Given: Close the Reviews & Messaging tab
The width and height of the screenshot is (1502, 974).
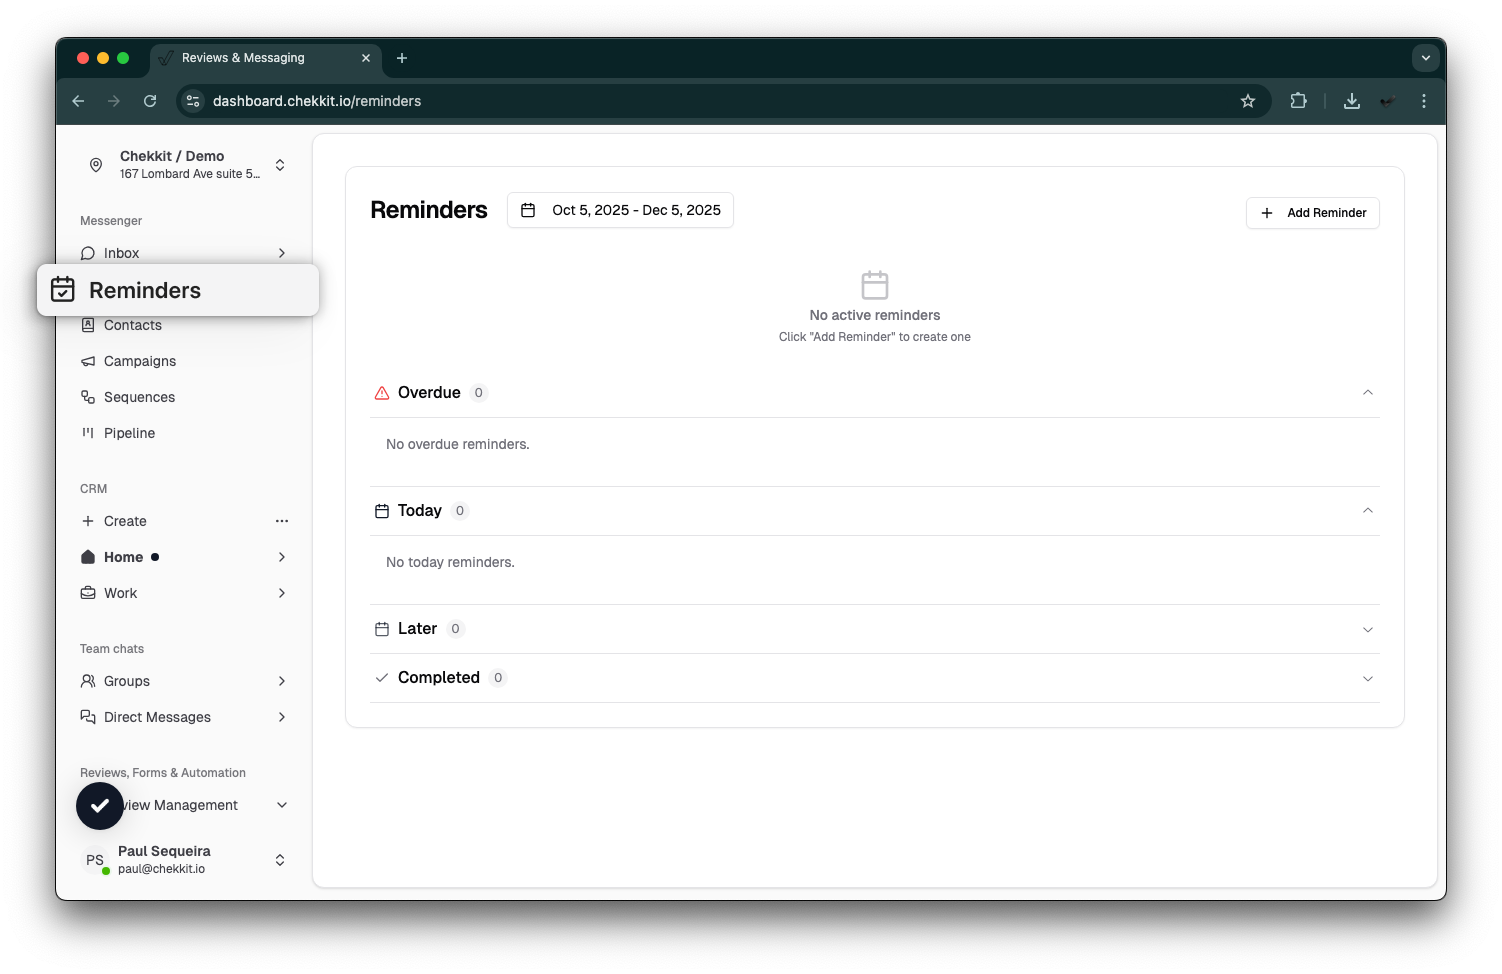Looking at the screenshot, I should tap(366, 58).
